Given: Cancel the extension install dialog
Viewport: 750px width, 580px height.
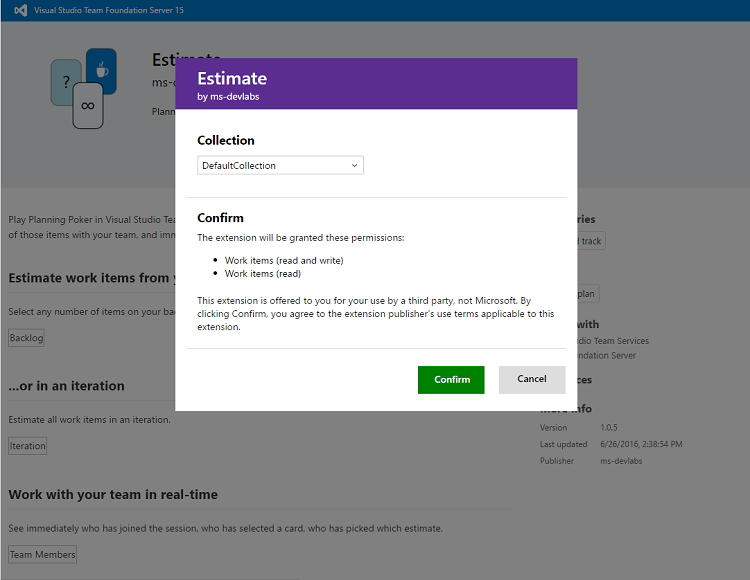Looking at the screenshot, I should click(532, 379).
